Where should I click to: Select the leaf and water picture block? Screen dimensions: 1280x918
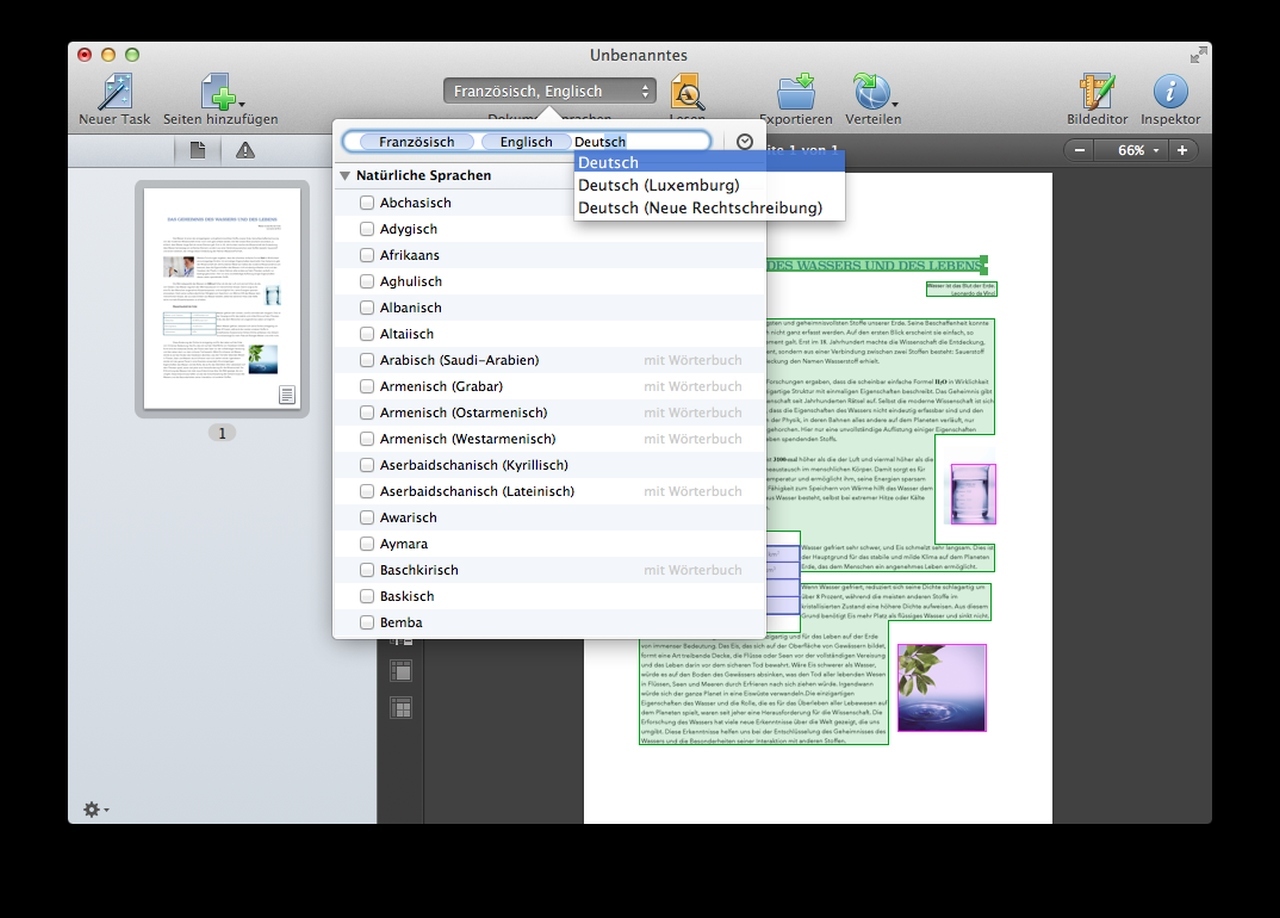[941, 688]
